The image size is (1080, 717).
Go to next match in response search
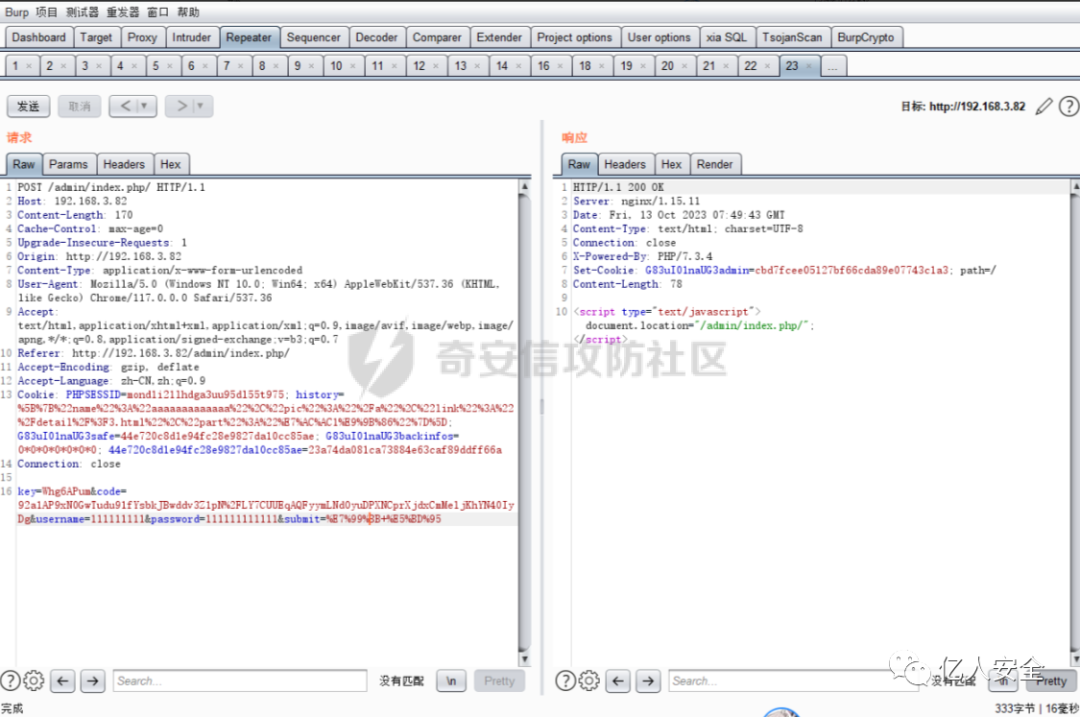tap(648, 680)
